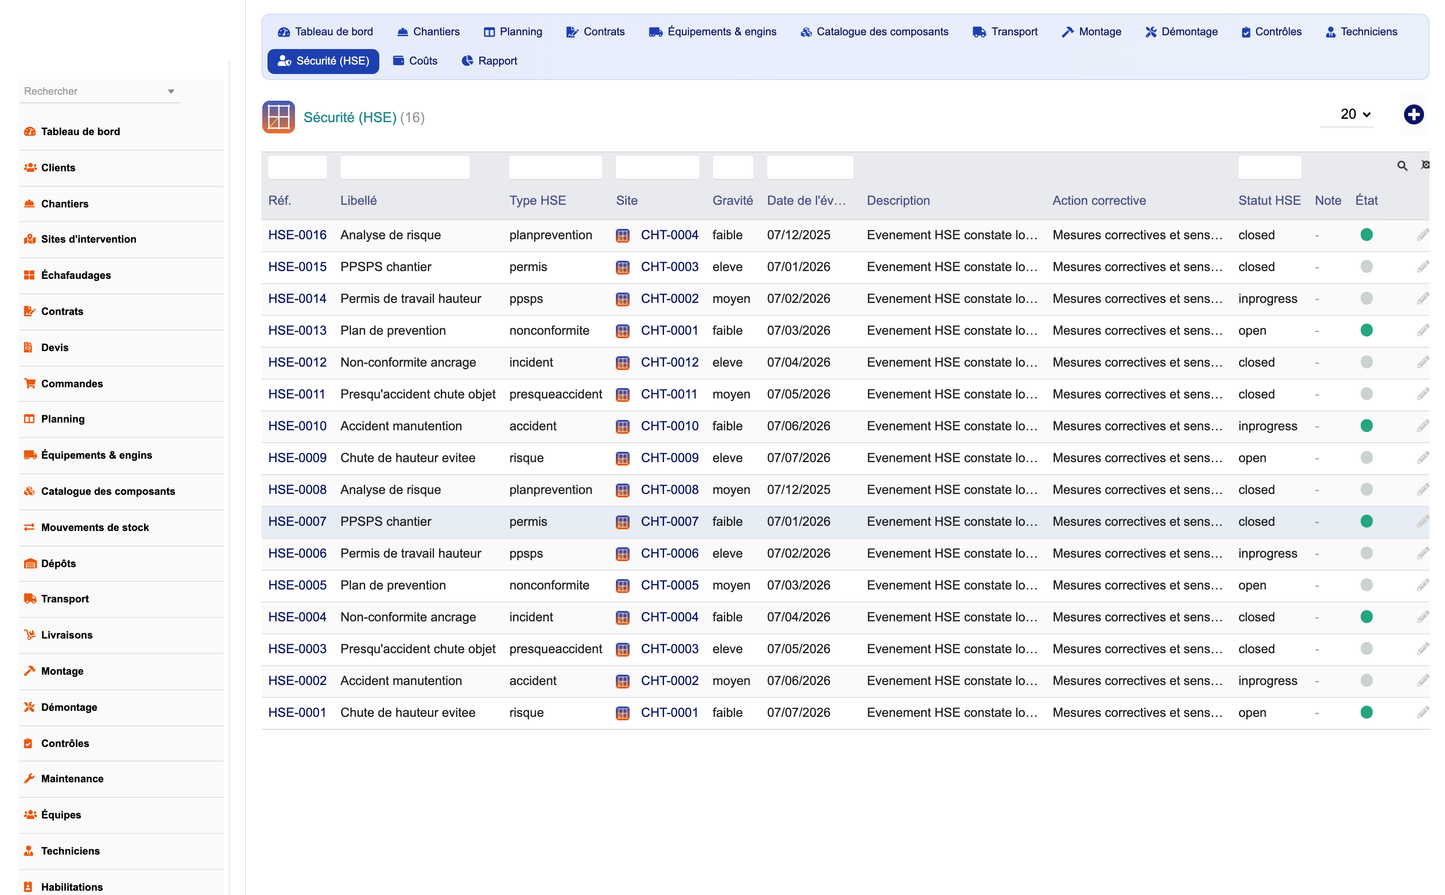The image size is (1445, 895).
Task: Click the Dépôts sidebar icon
Action: pos(30,564)
